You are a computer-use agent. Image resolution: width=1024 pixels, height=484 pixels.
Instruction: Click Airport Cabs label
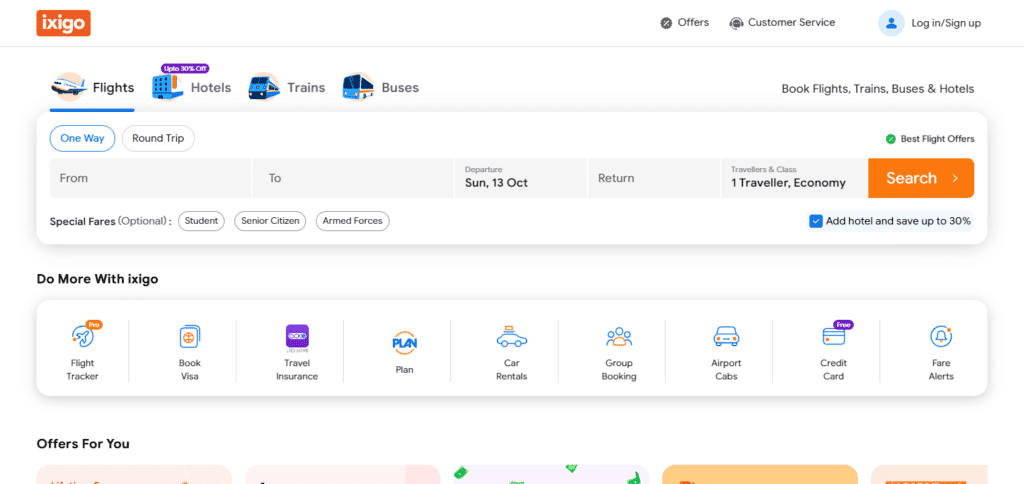click(x=726, y=370)
